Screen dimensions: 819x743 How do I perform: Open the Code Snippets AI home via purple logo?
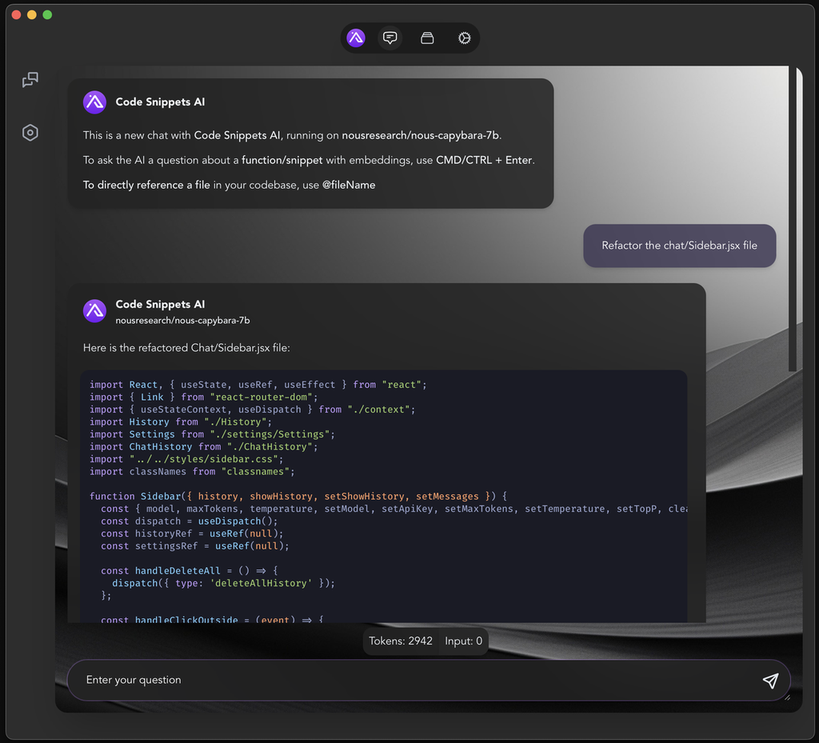click(x=355, y=37)
